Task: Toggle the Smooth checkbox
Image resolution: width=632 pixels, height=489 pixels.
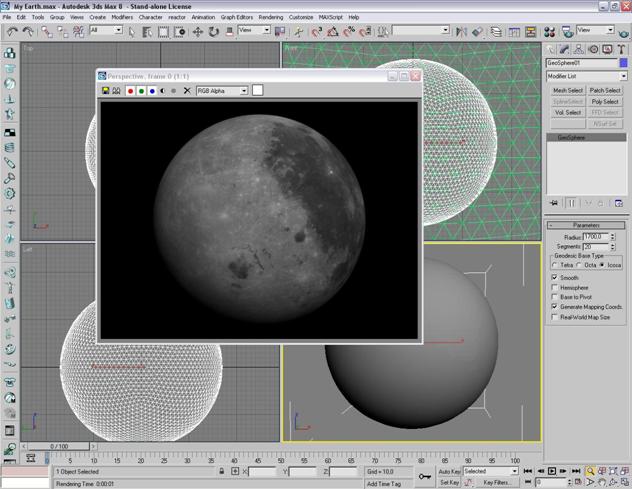Action: [556, 277]
